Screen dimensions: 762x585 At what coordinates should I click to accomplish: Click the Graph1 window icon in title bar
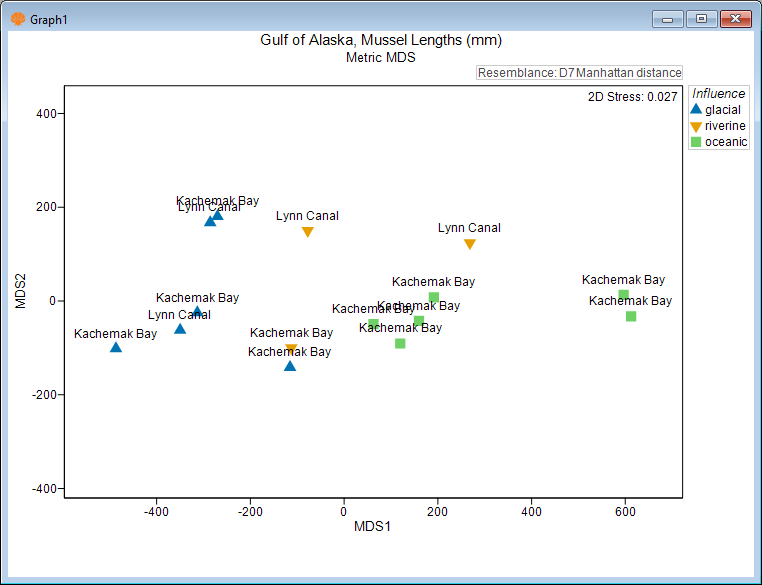coord(17,18)
